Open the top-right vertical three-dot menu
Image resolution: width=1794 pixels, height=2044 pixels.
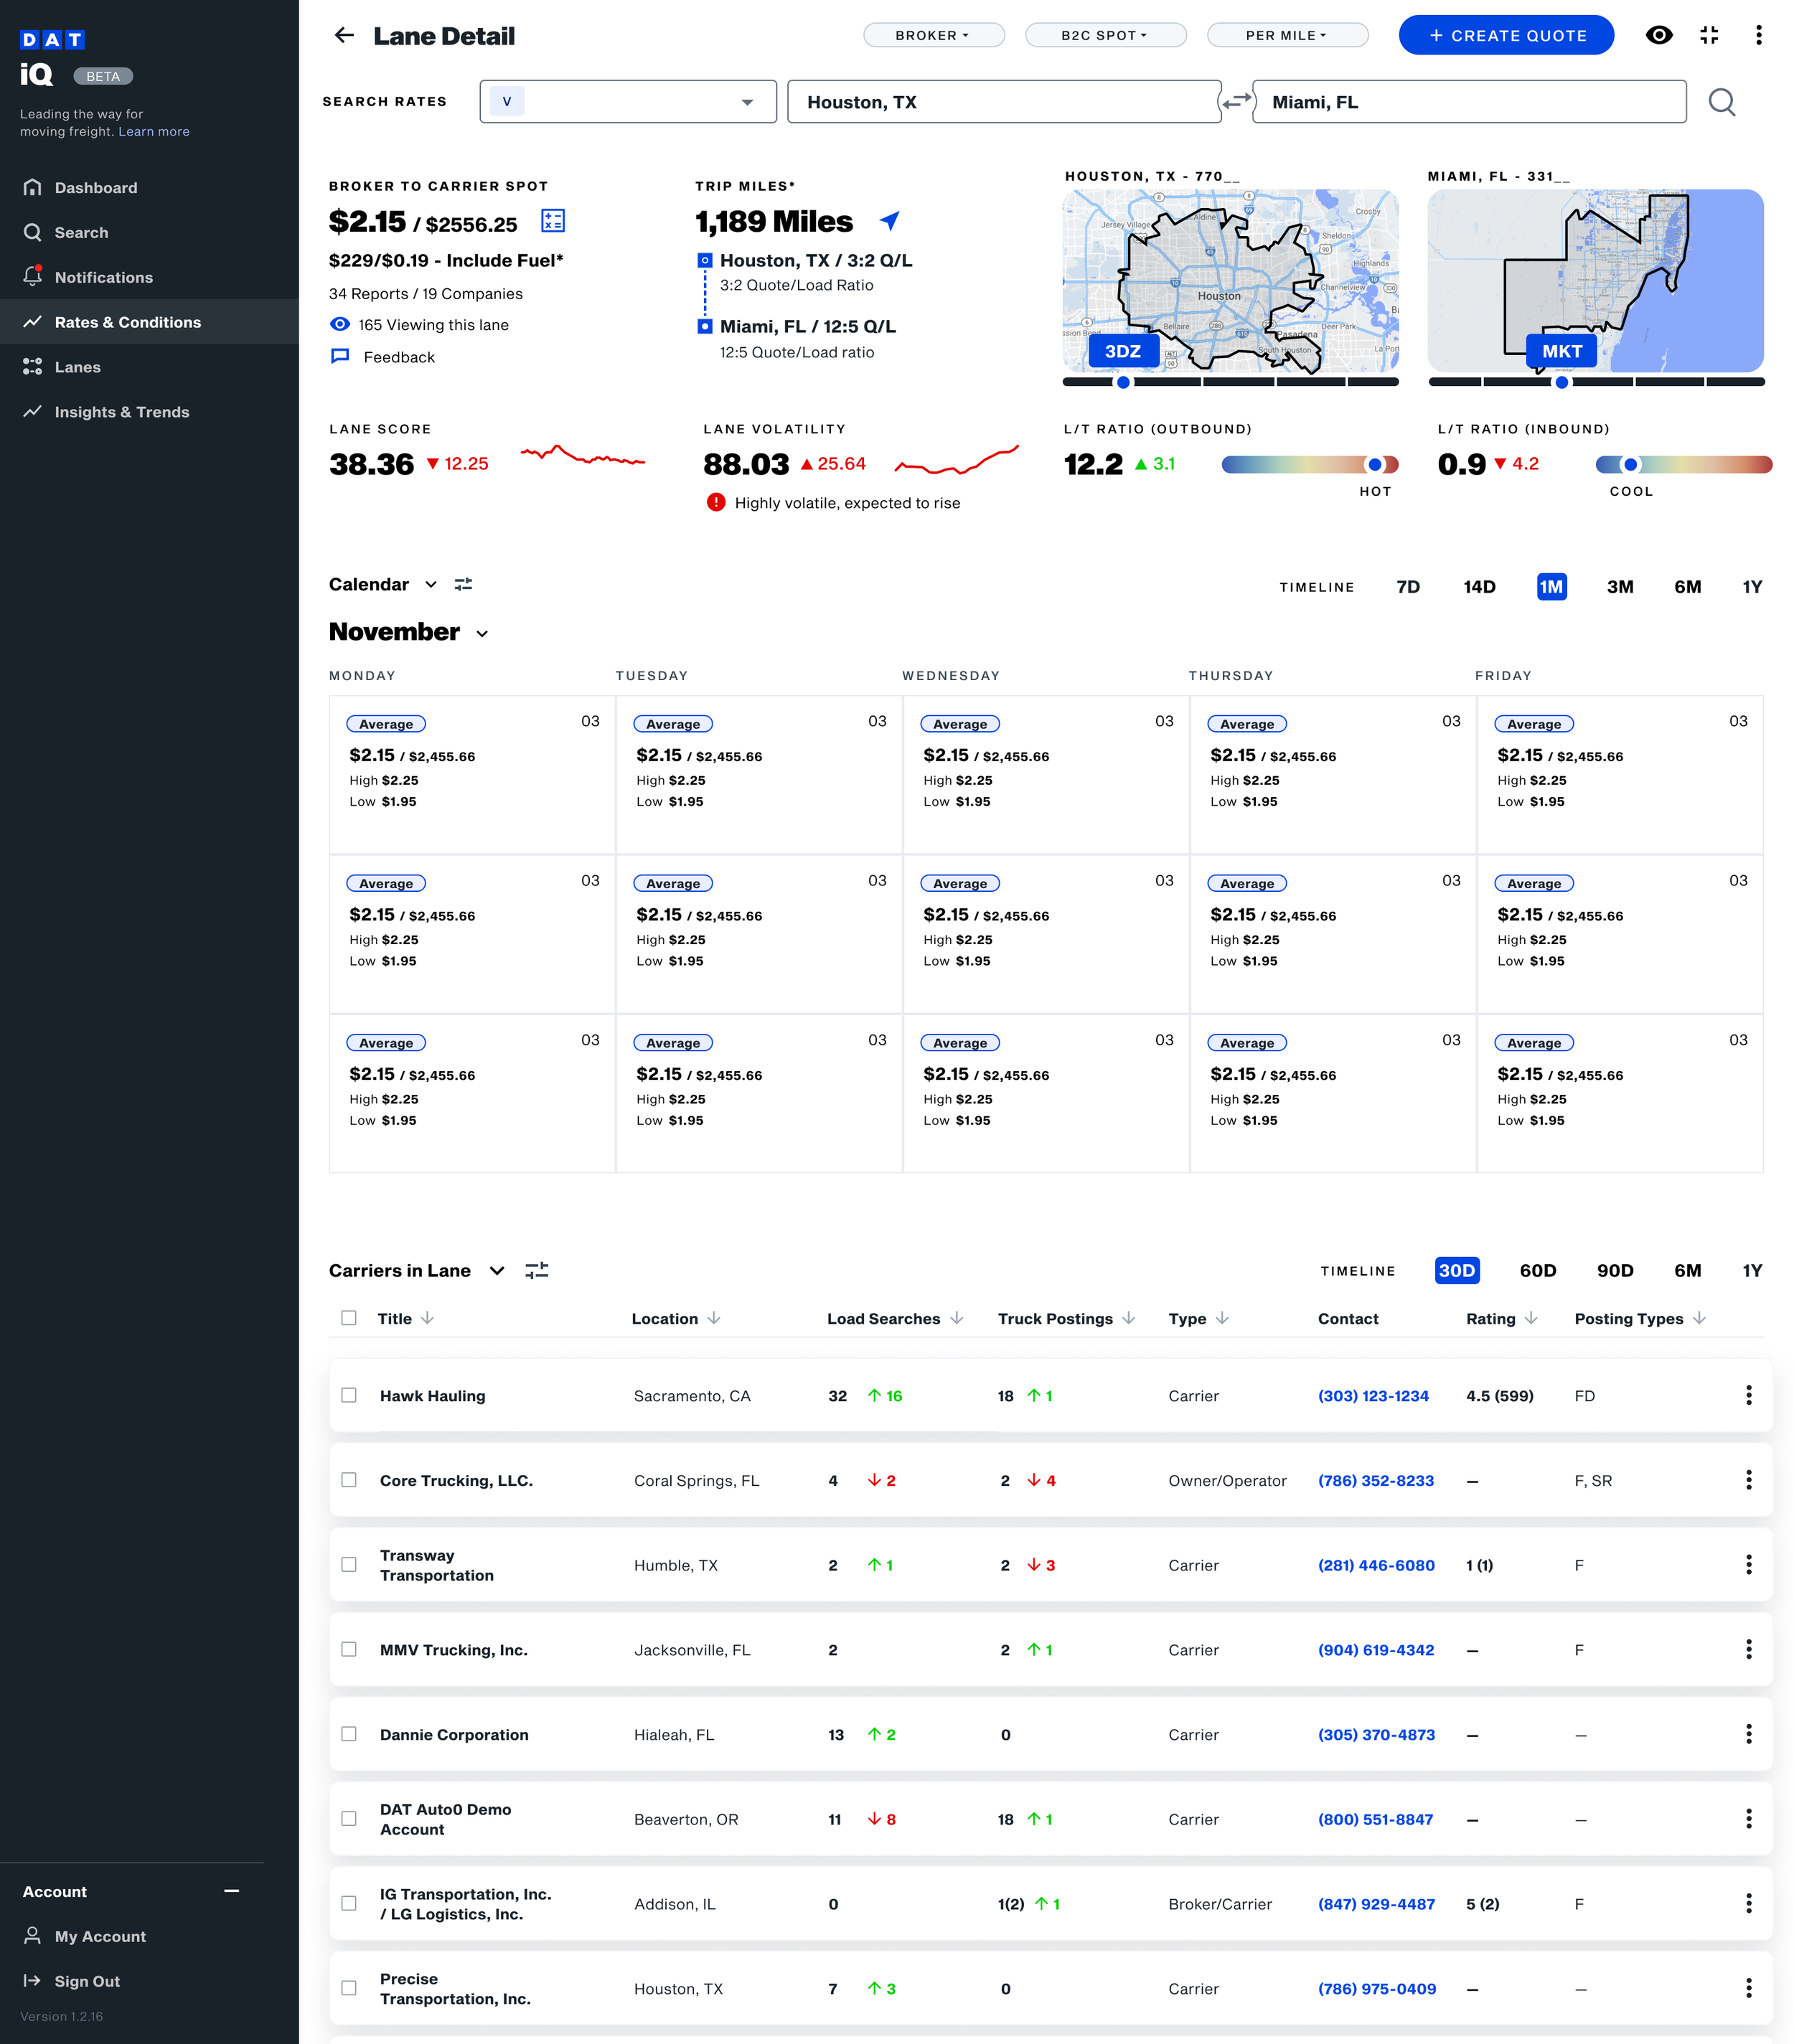point(1758,36)
